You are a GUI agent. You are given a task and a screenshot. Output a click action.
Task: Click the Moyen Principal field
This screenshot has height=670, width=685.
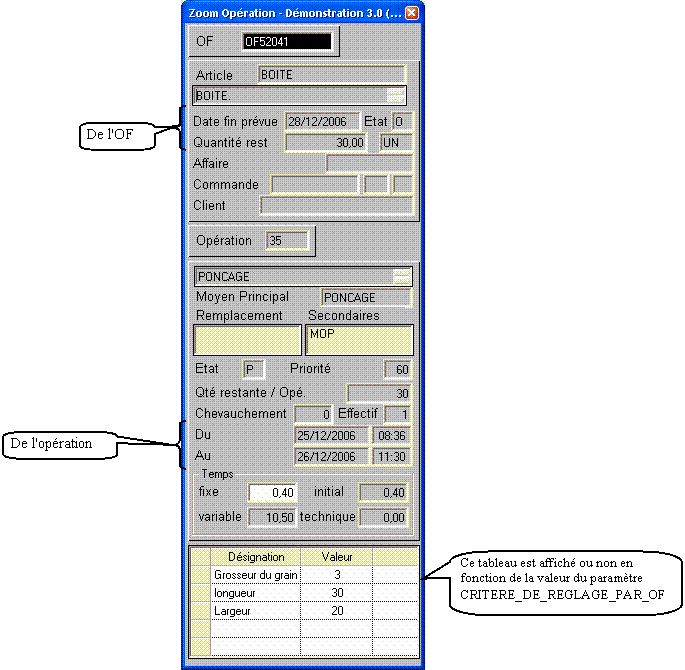pos(365,297)
